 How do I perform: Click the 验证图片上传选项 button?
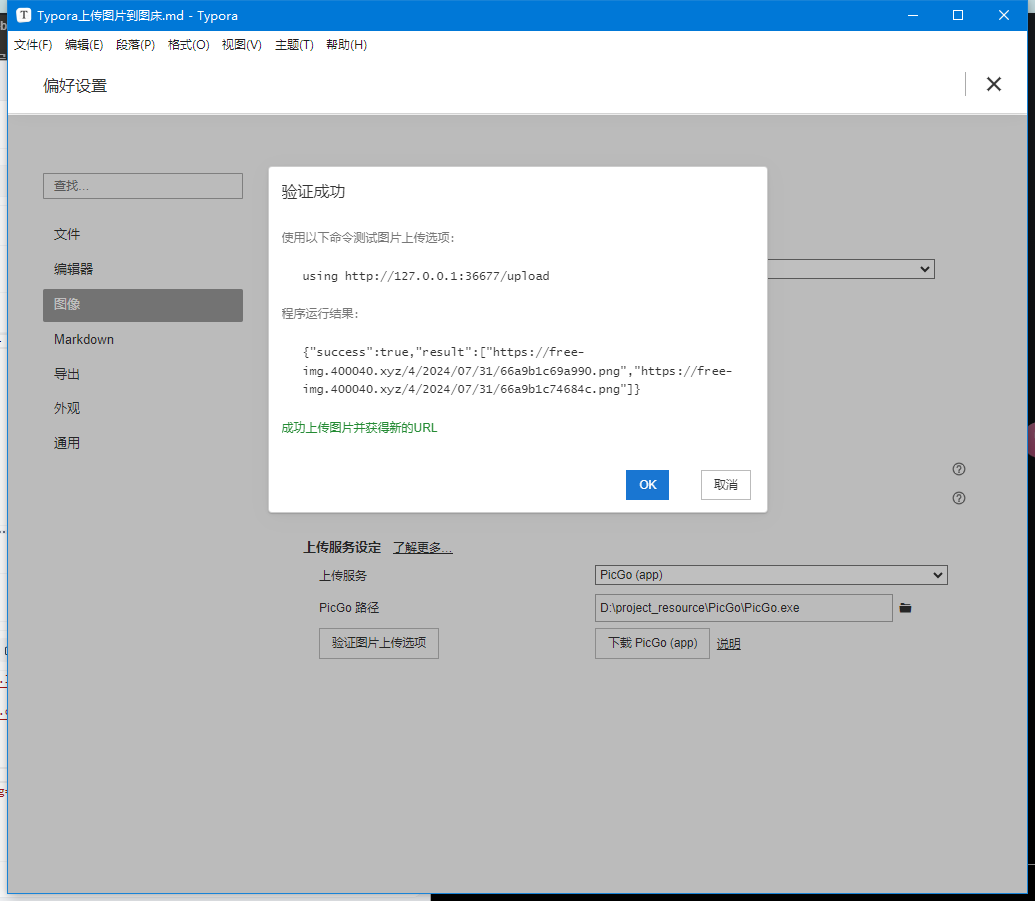pos(379,644)
